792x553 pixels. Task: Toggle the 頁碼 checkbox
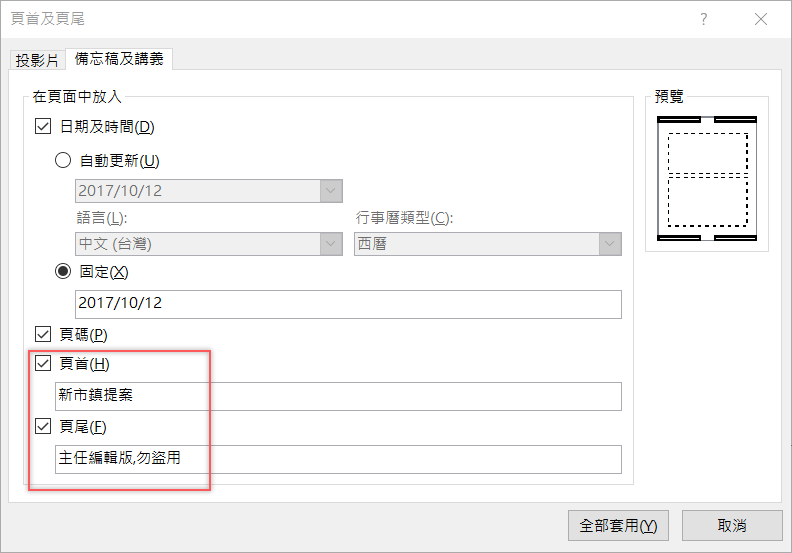(43, 334)
